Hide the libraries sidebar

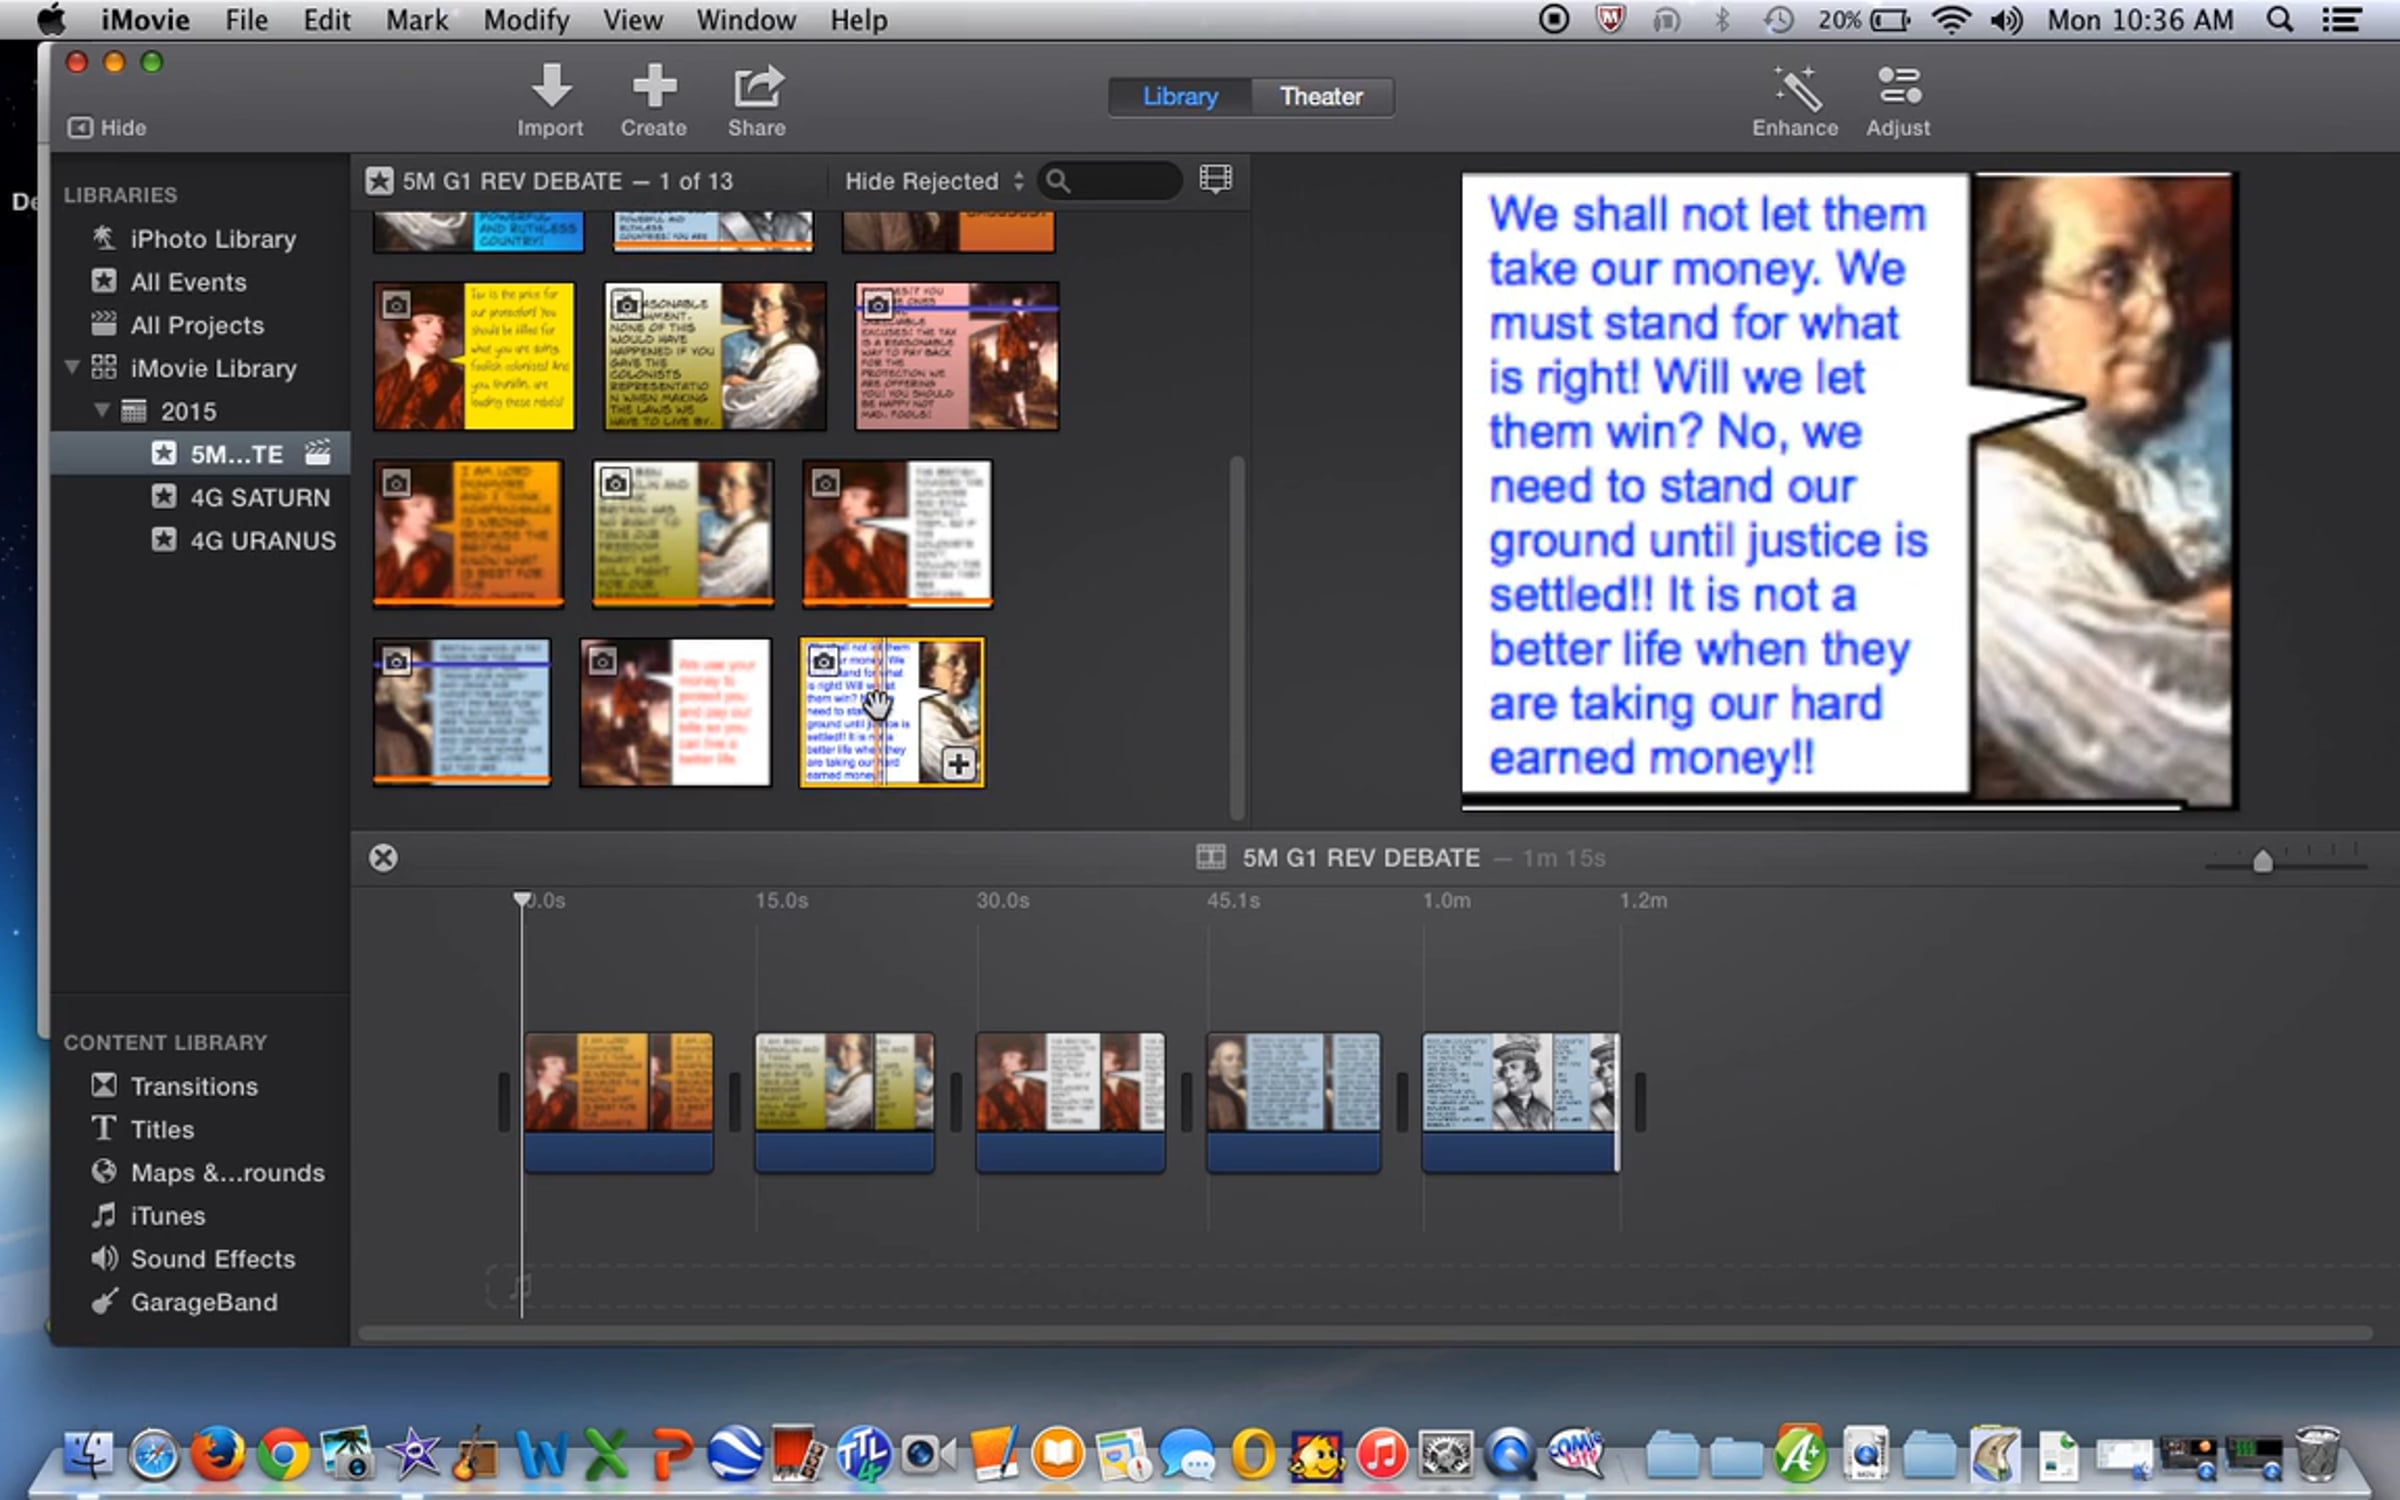(107, 128)
